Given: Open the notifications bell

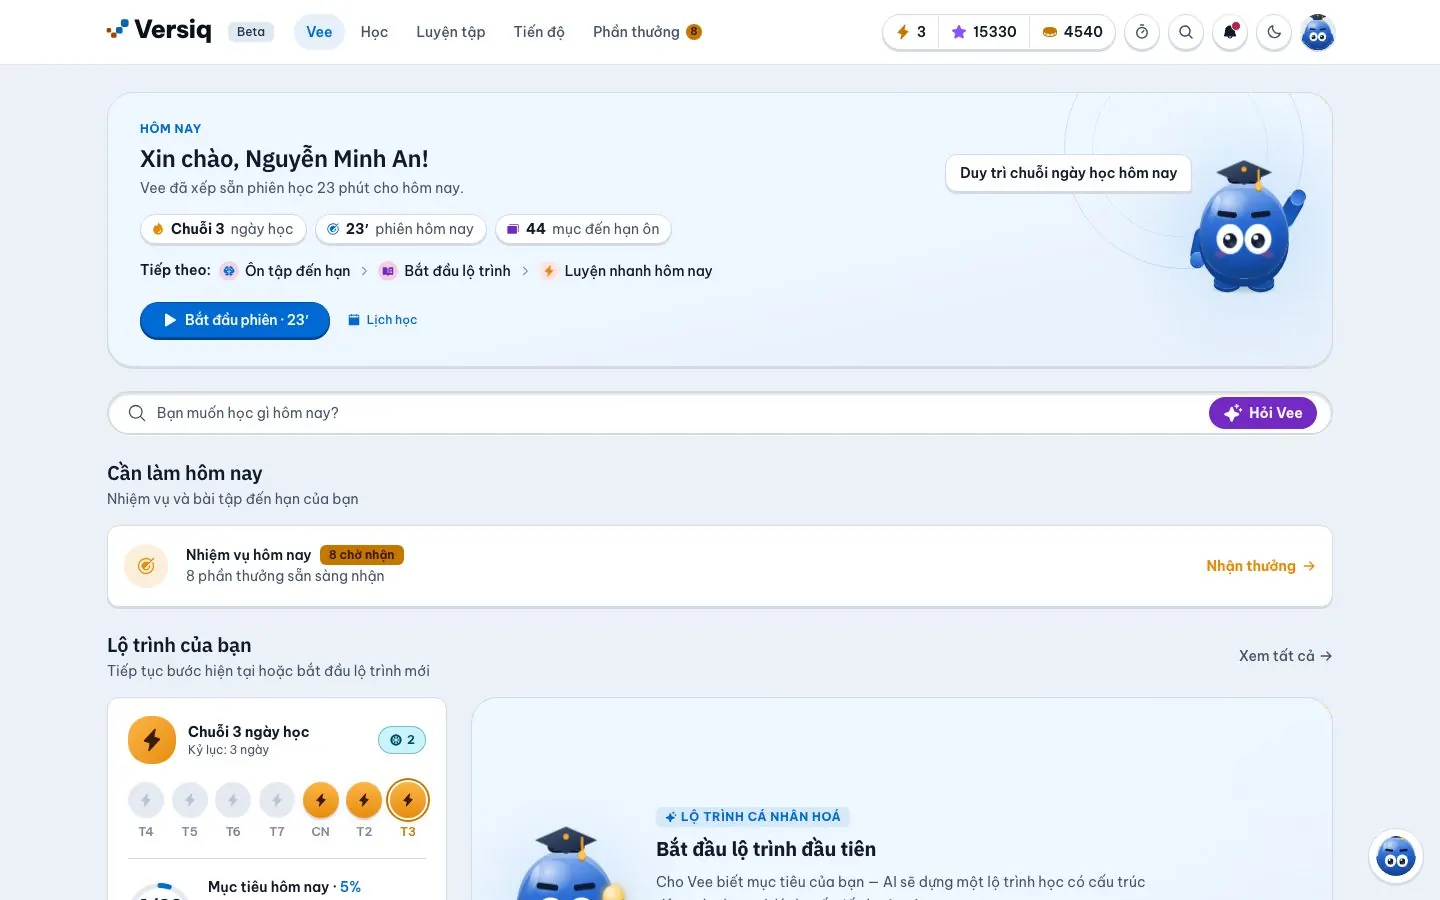Looking at the screenshot, I should [1230, 32].
